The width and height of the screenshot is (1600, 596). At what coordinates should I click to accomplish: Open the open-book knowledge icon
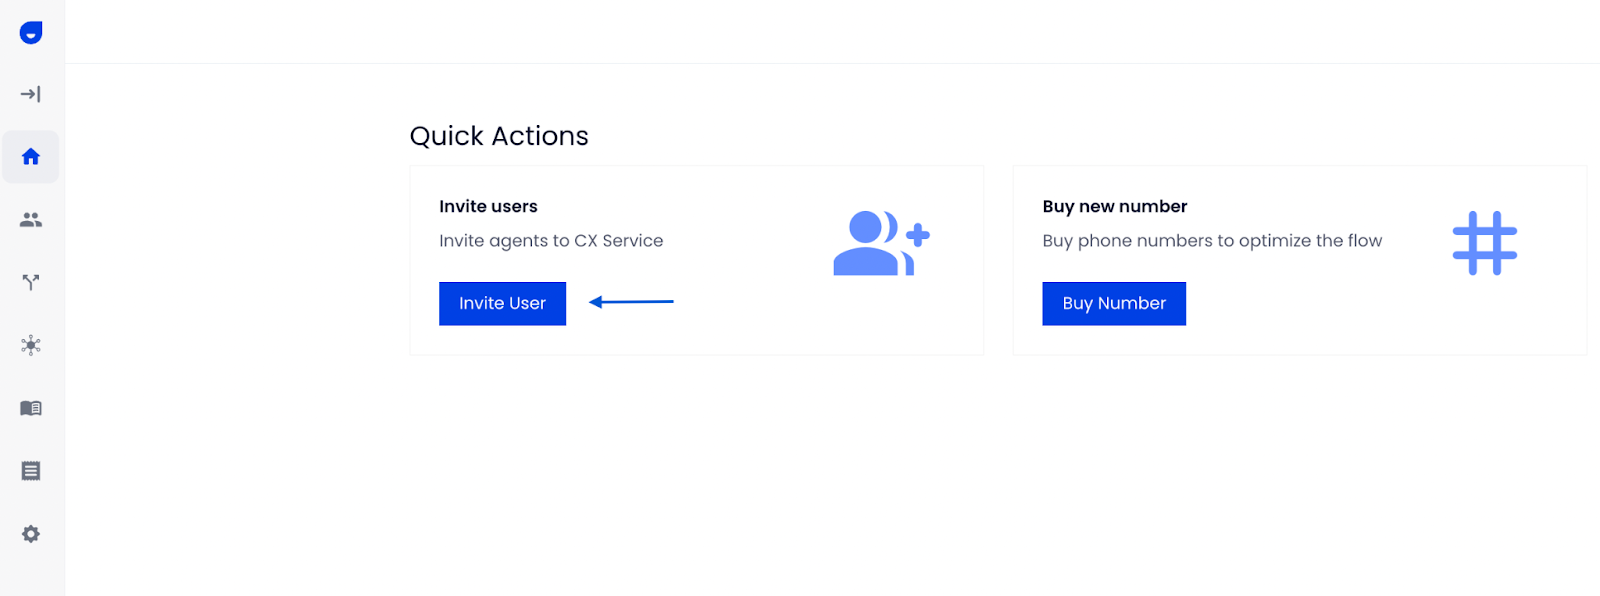click(31, 408)
